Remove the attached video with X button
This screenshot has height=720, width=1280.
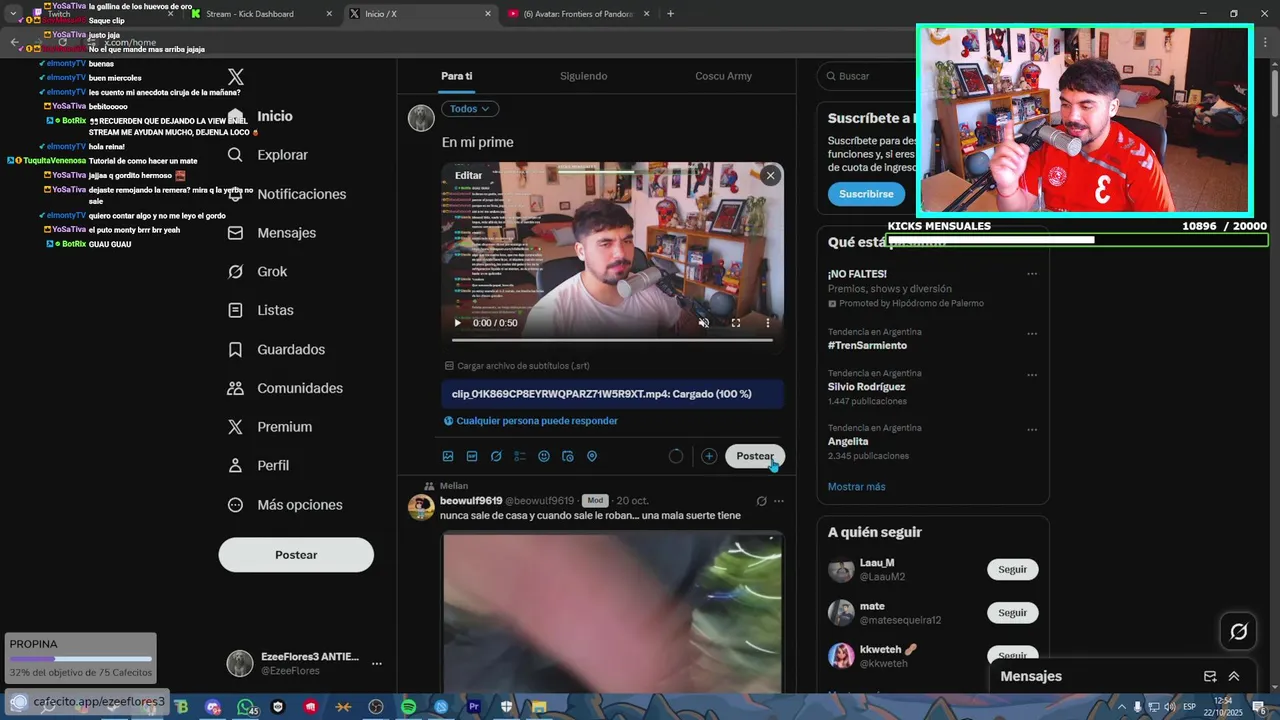click(x=770, y=176)
